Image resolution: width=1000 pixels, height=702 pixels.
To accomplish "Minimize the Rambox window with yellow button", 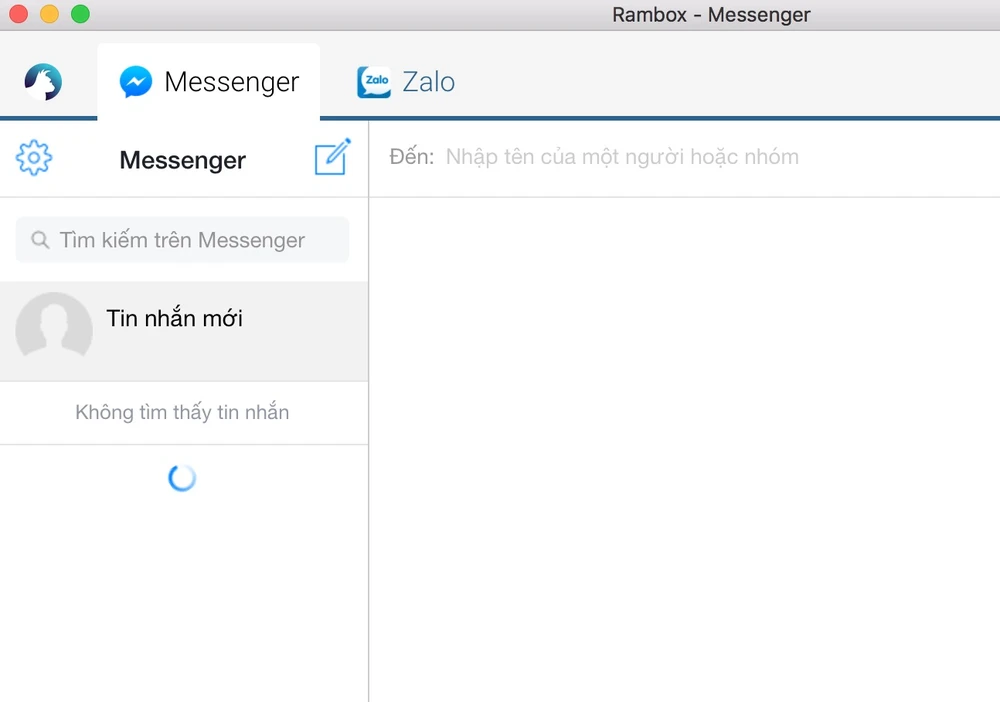I will [49, 14].
